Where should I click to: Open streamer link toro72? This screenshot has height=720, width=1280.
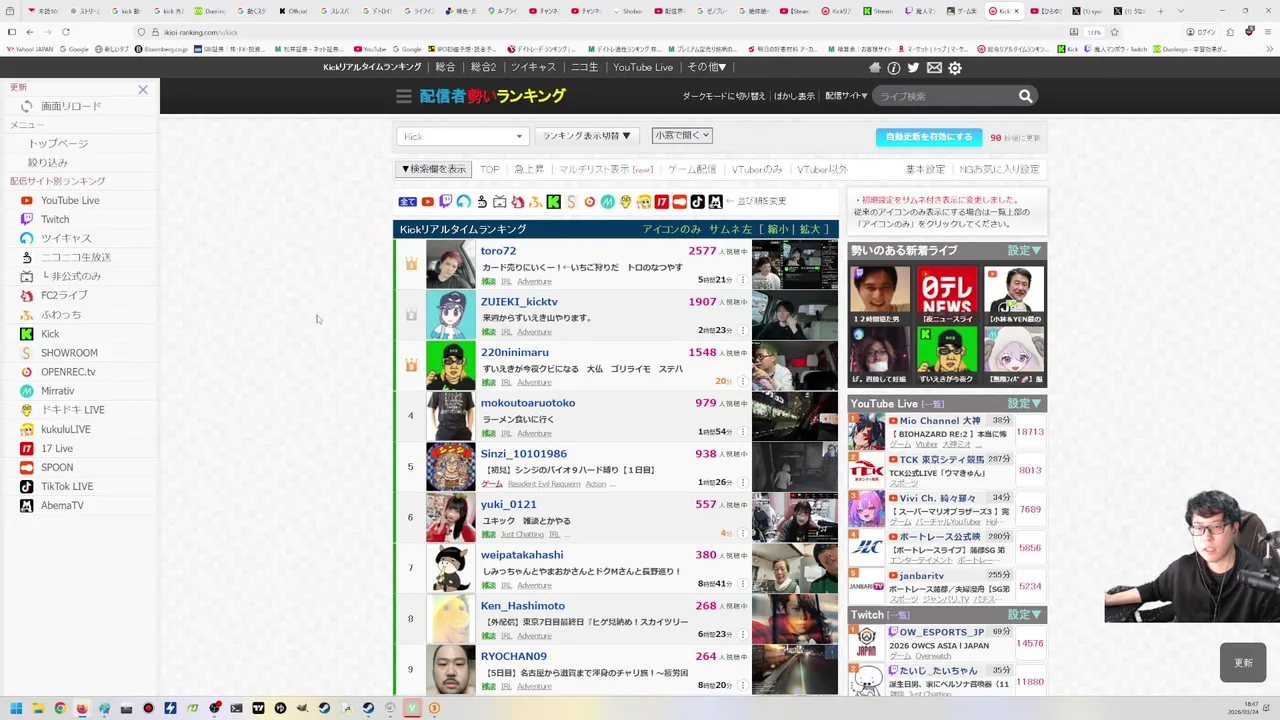tap(498, 251)
